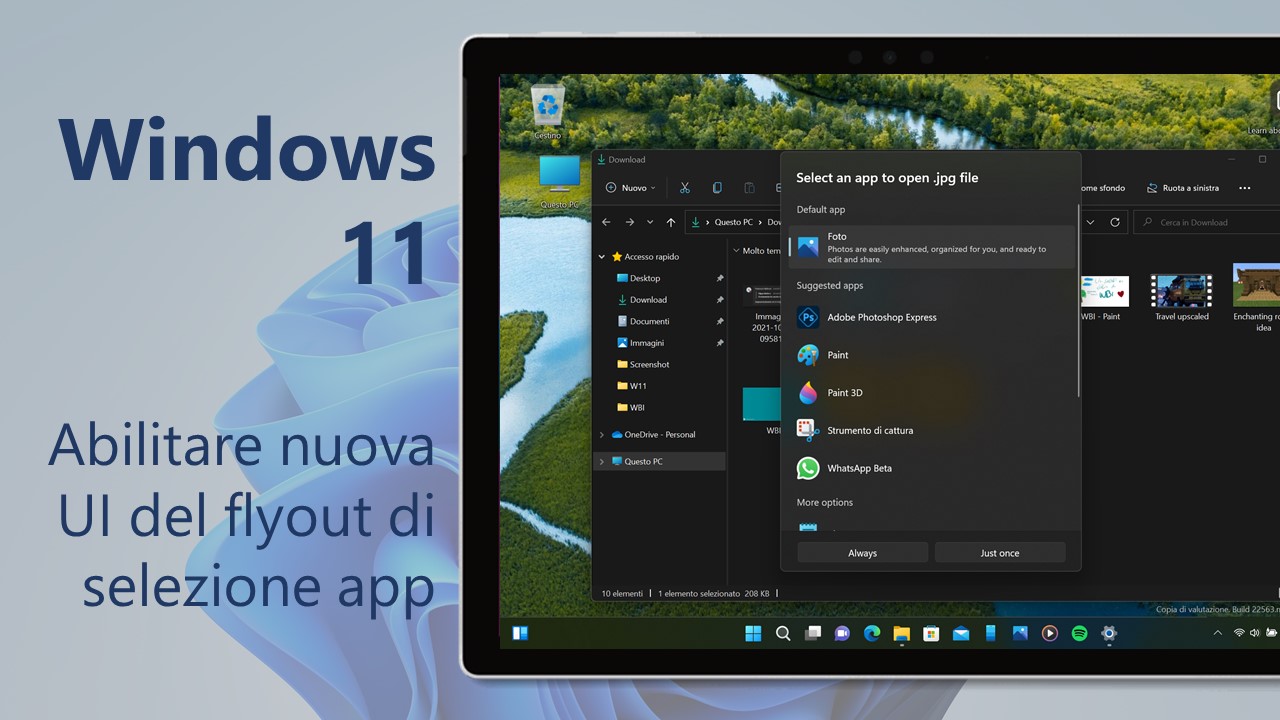
Task: Open the Nuovo dropdown in File Explorer
Action: [630, 188]
